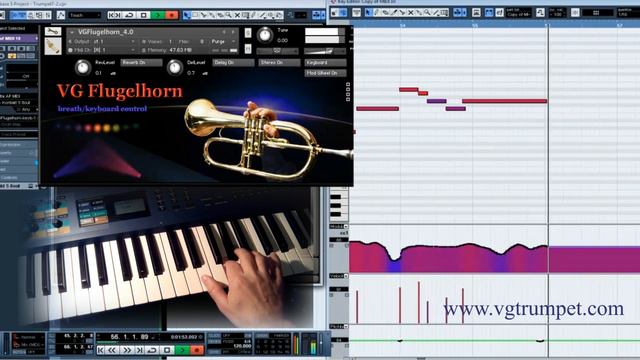Image resolution: width=640 pixels, height=360 pixels.
Task: Expand the VGFlugelhorn_4.0 instrument name arrow
Action: pos(72,32)
